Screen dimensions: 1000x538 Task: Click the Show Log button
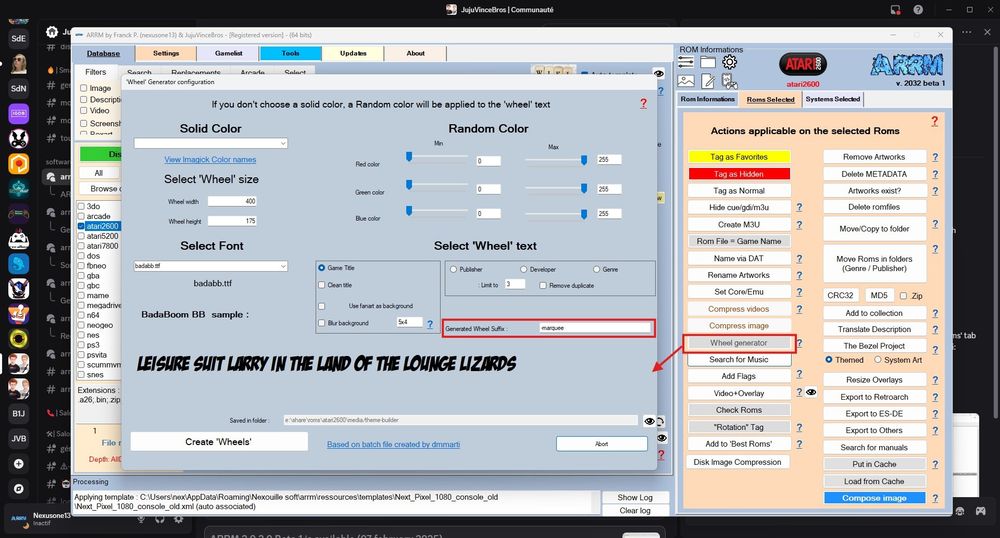[x=635, y=497]
